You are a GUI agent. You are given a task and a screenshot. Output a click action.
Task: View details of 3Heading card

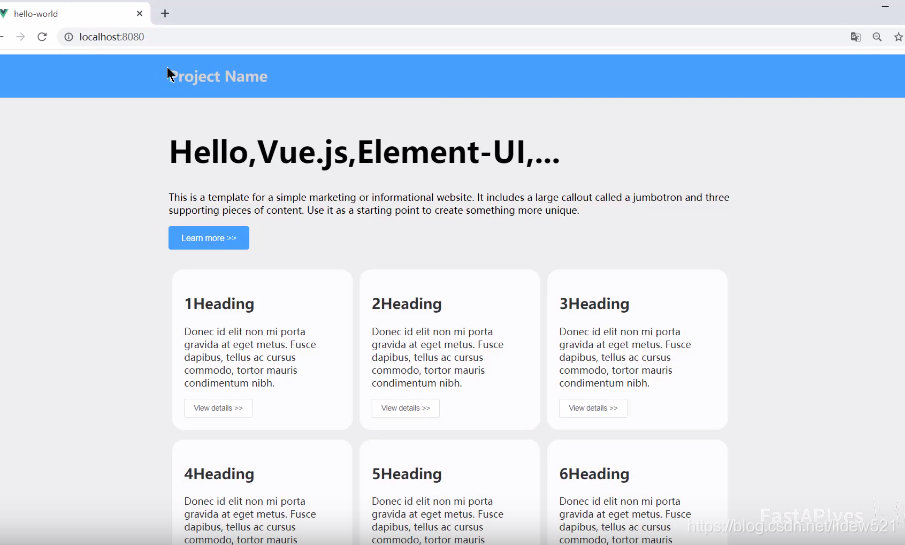pyautogui.click(x=593, y=408)
